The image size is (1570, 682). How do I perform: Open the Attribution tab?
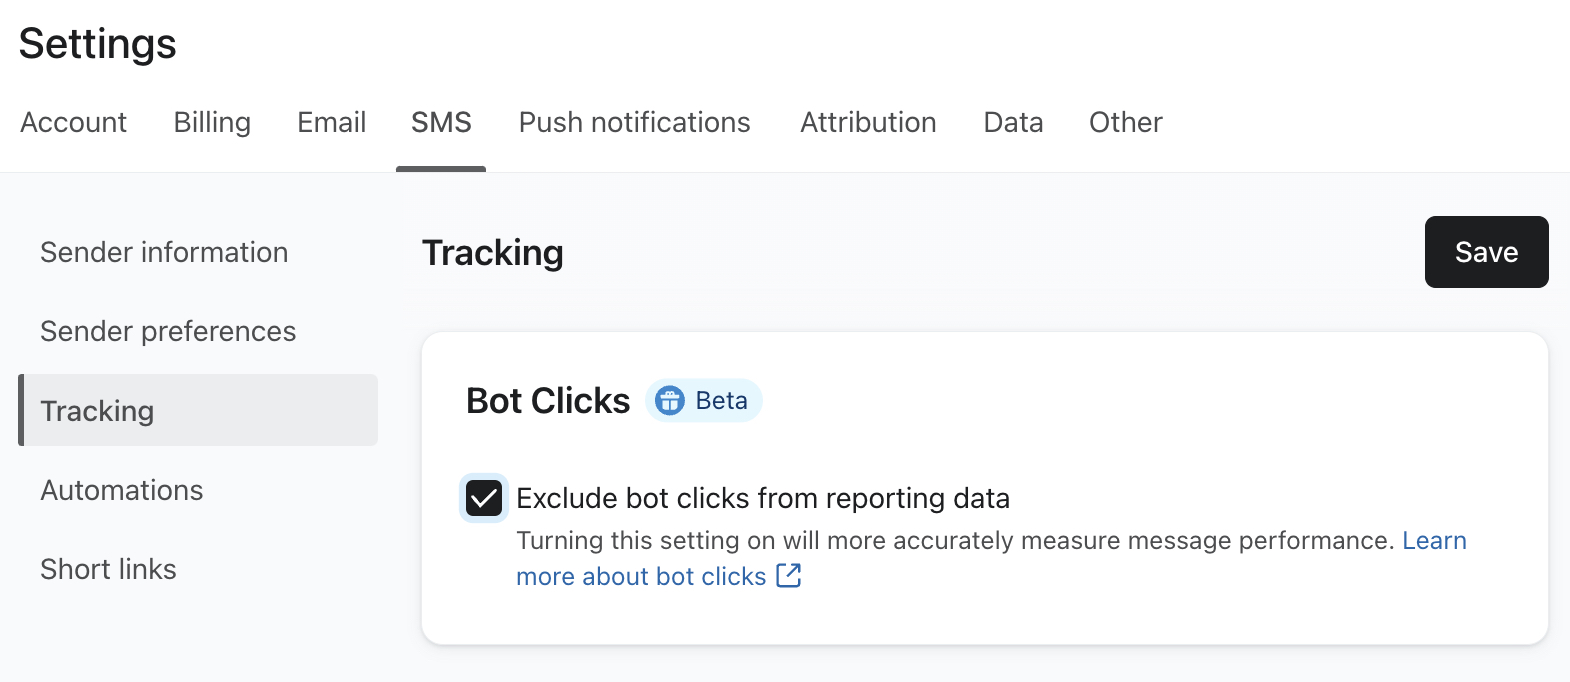coord(867,122)
